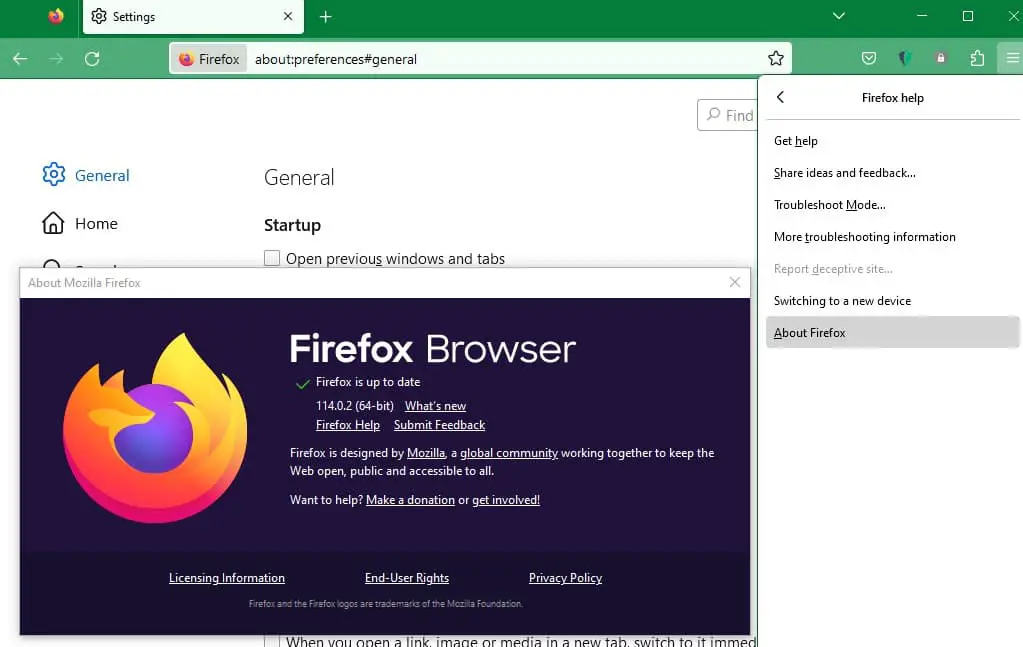Select Get help menu item
The height and width of the screenshot is (647, 1023).
[892, 141]
